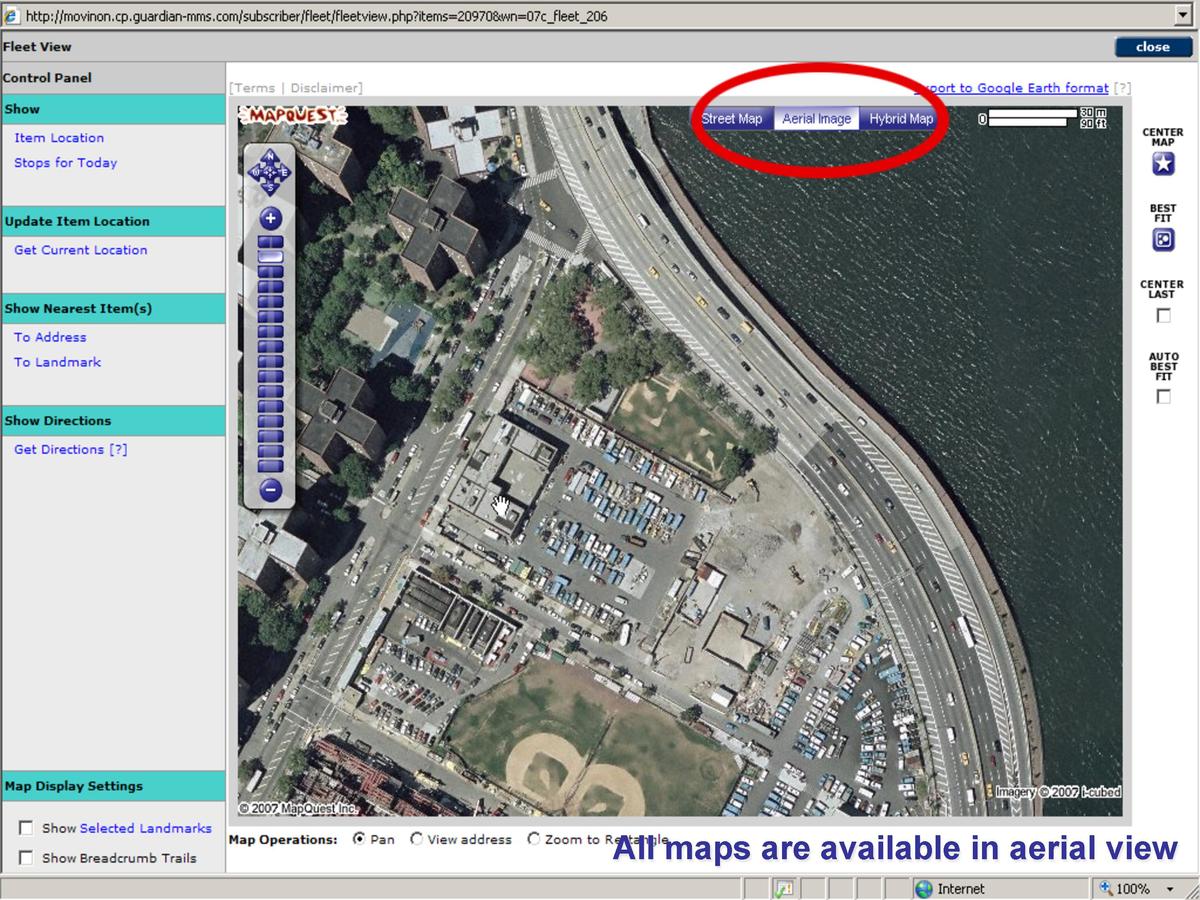Click the Internet zone globe icon
The image size is (1200, 900).
click(x=924, y=889)
